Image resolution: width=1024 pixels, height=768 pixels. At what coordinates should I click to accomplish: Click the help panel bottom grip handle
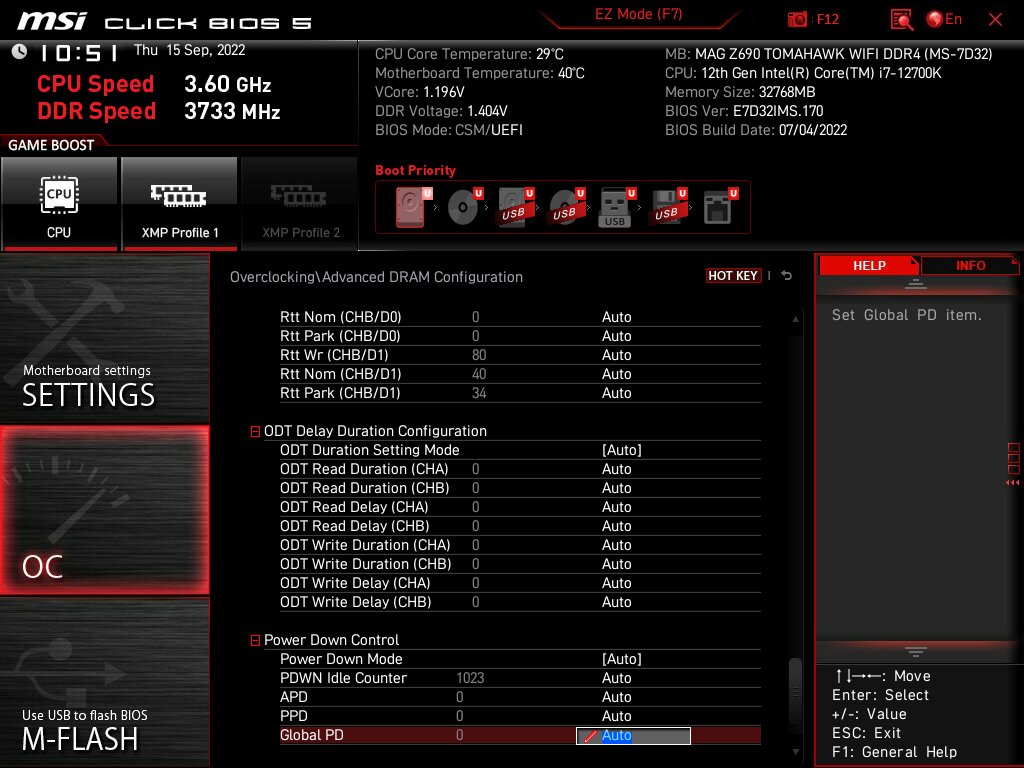pyautogui.click(x=916, y=652)
